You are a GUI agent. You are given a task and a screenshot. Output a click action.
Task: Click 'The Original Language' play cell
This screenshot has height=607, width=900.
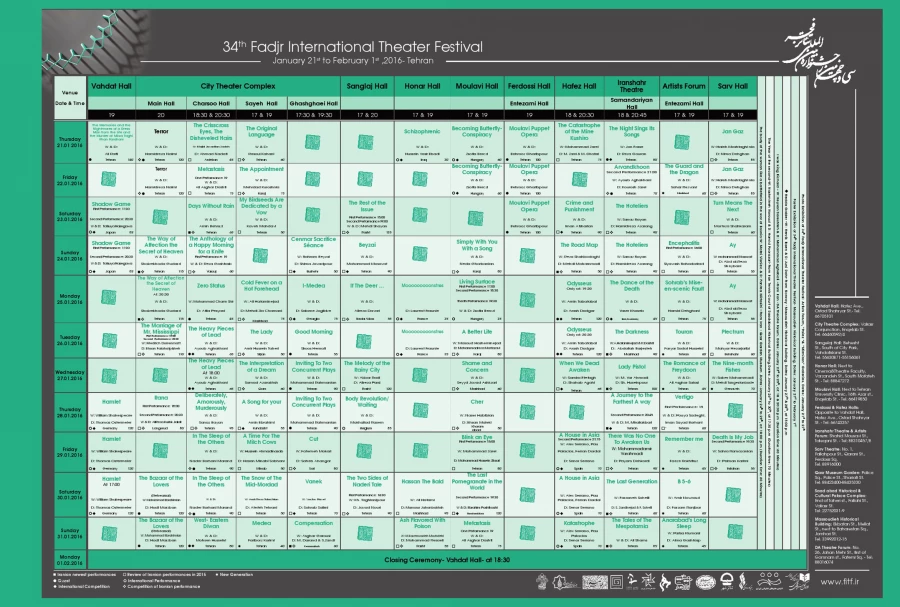pos(261,142)
